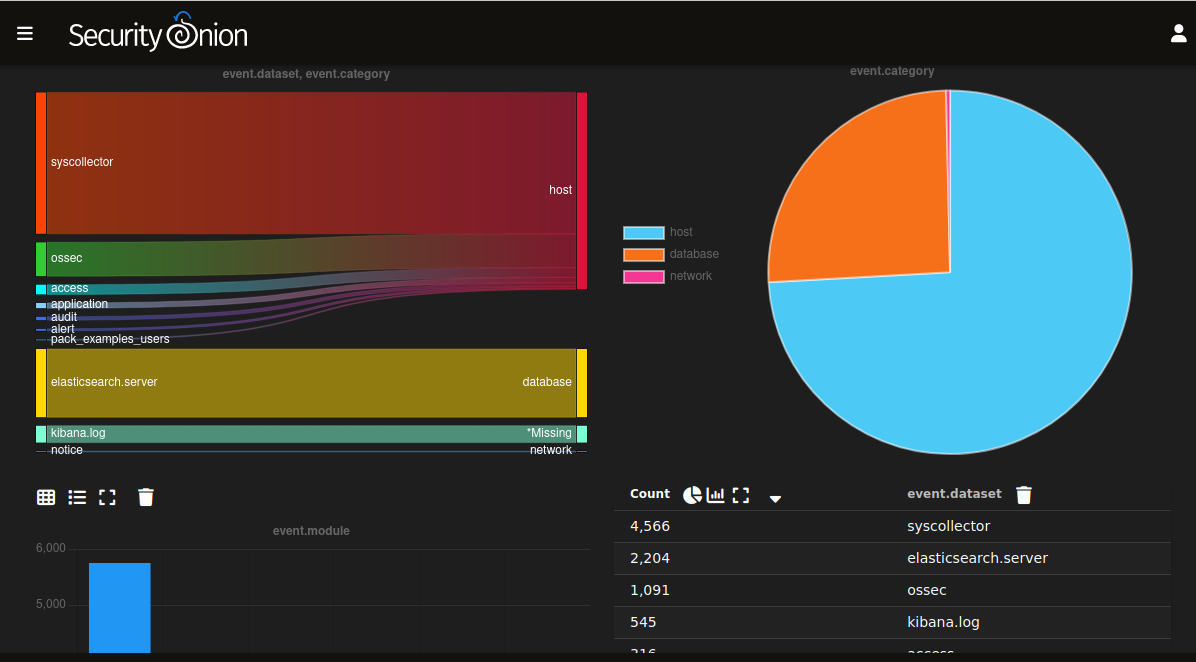Remove the event.dataset column with trash icon
This screenshot has height=662, width=1196.
click(x=1024, y=495)
